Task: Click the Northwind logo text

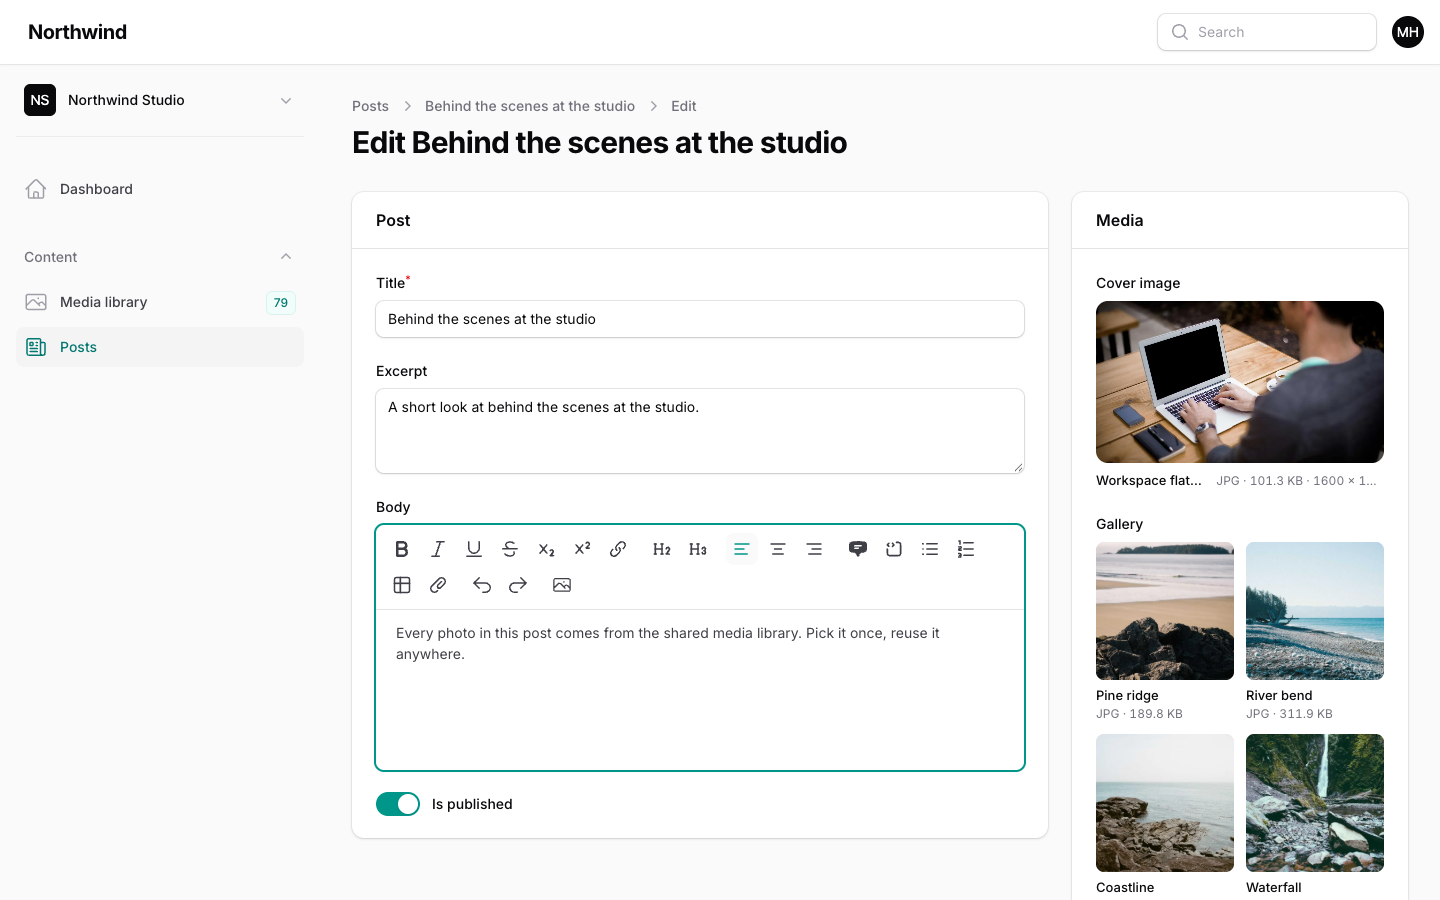Action: pyautogui.click(x=78, y=32)
